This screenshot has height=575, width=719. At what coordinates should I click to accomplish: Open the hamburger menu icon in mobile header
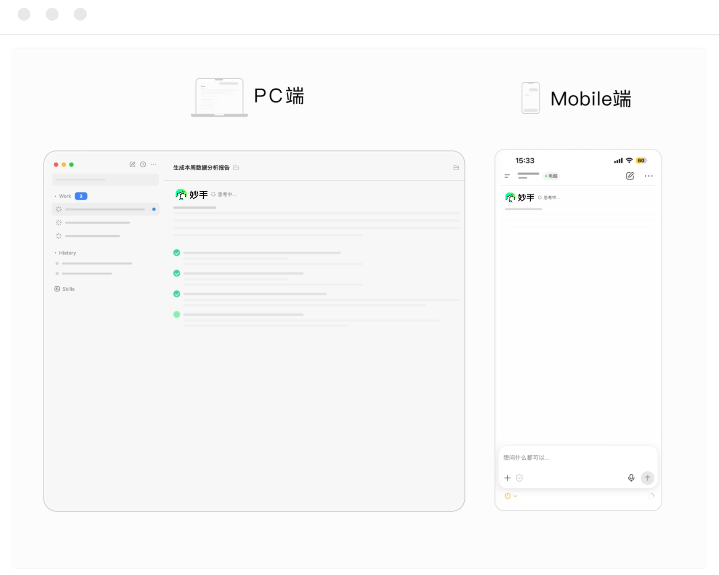coord(507,176)
